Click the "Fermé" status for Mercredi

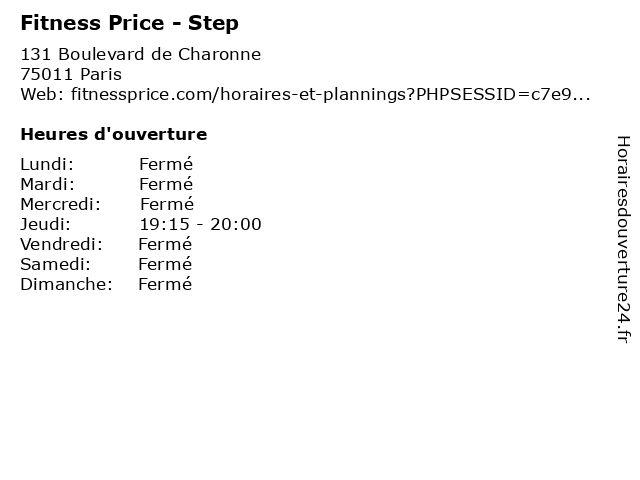(166, 204)
